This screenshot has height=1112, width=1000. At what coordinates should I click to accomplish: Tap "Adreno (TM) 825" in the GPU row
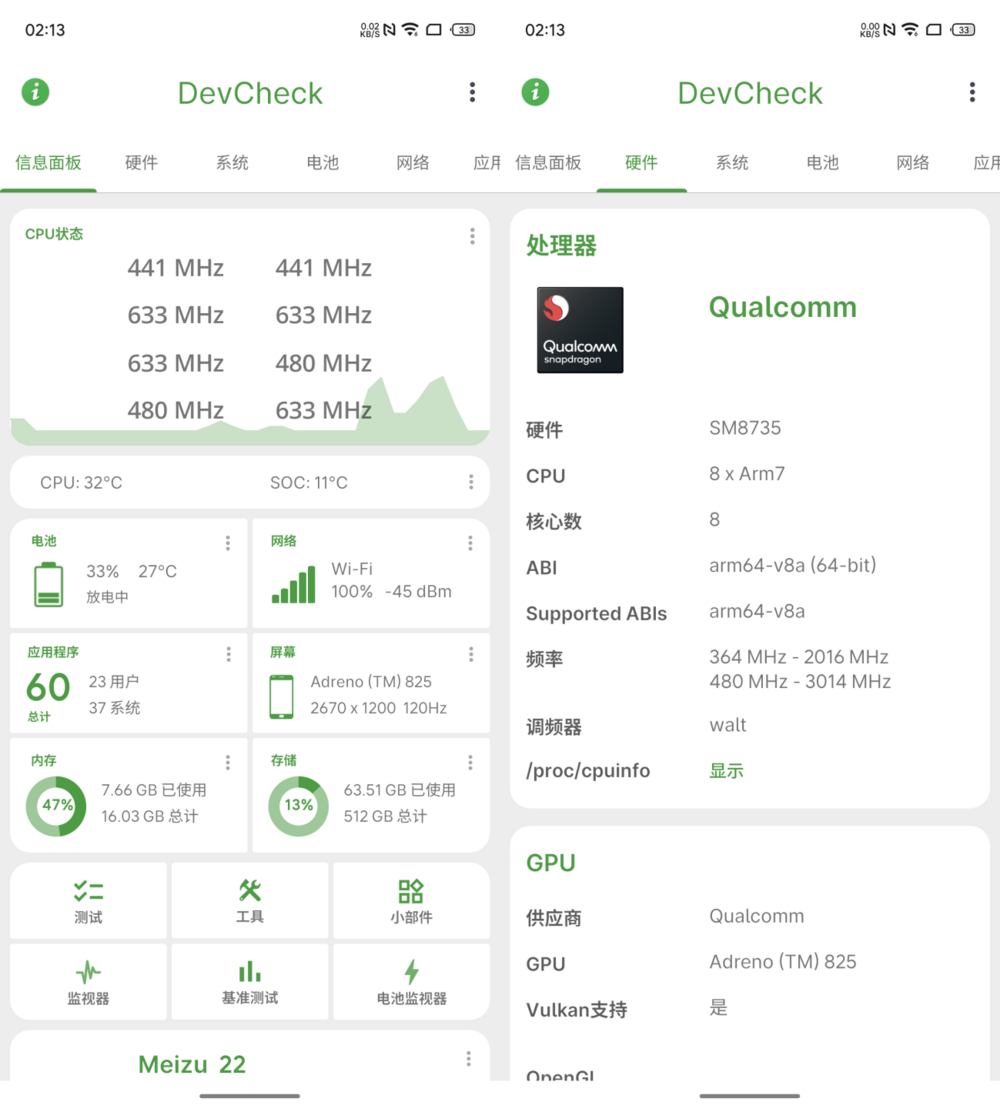tap(783, 962)
